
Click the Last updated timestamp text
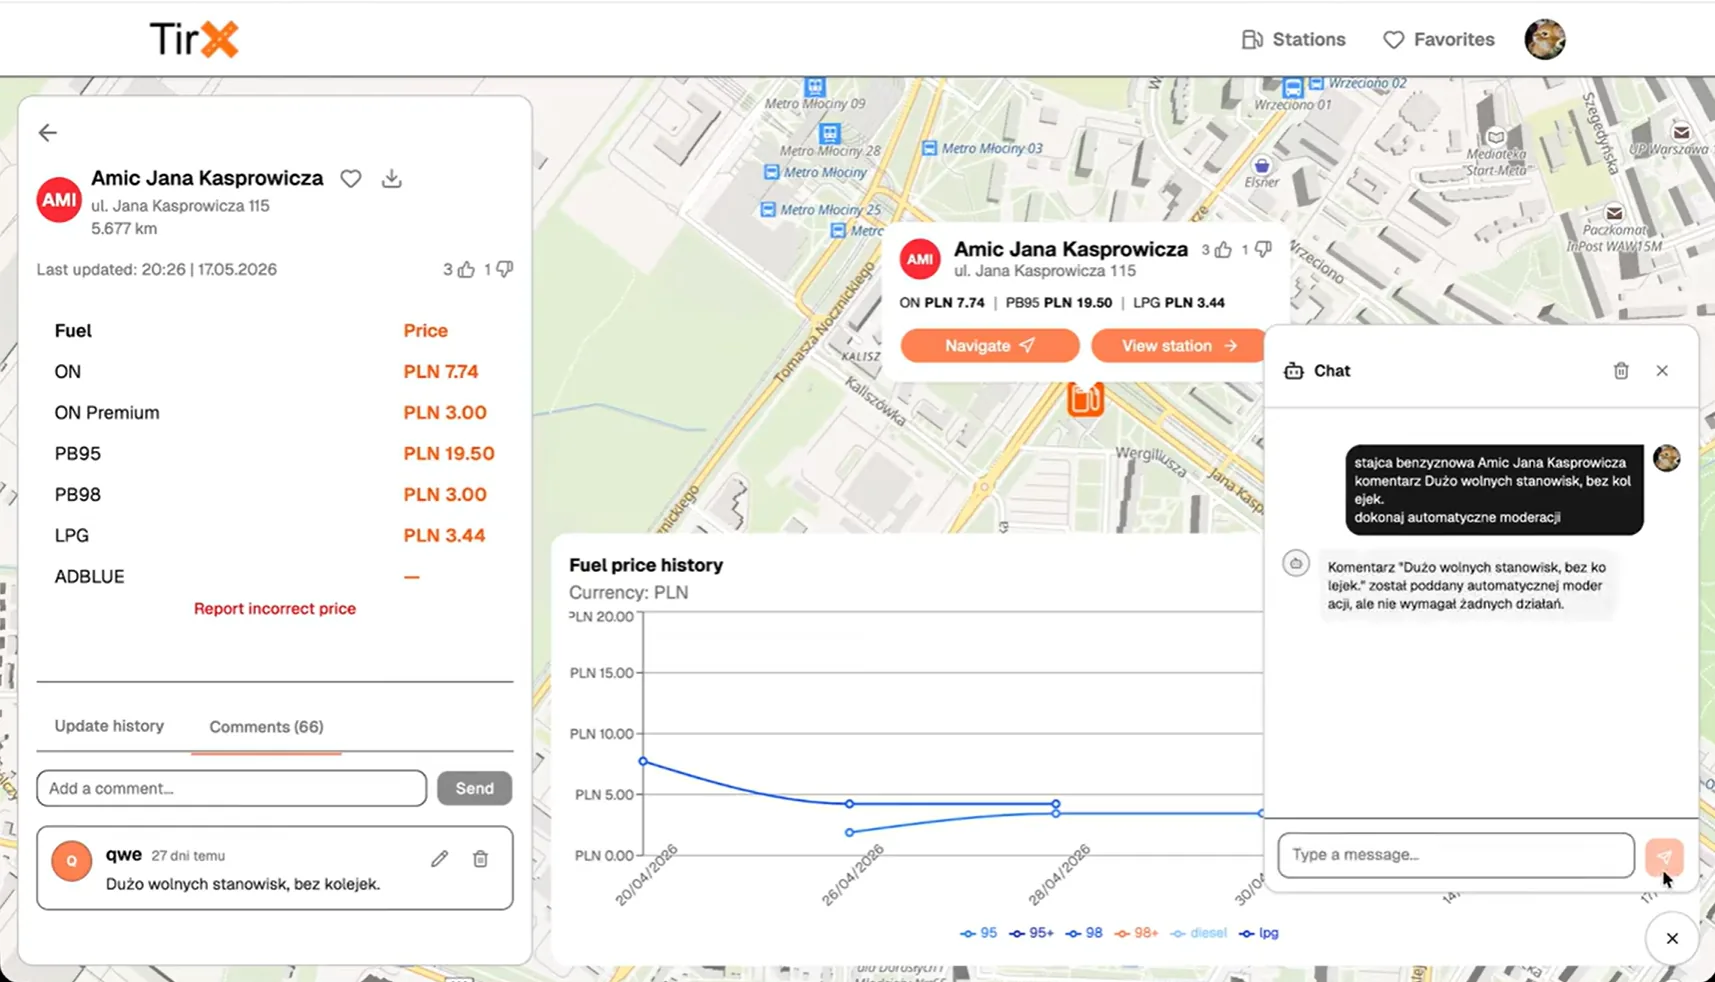[157, 270]
